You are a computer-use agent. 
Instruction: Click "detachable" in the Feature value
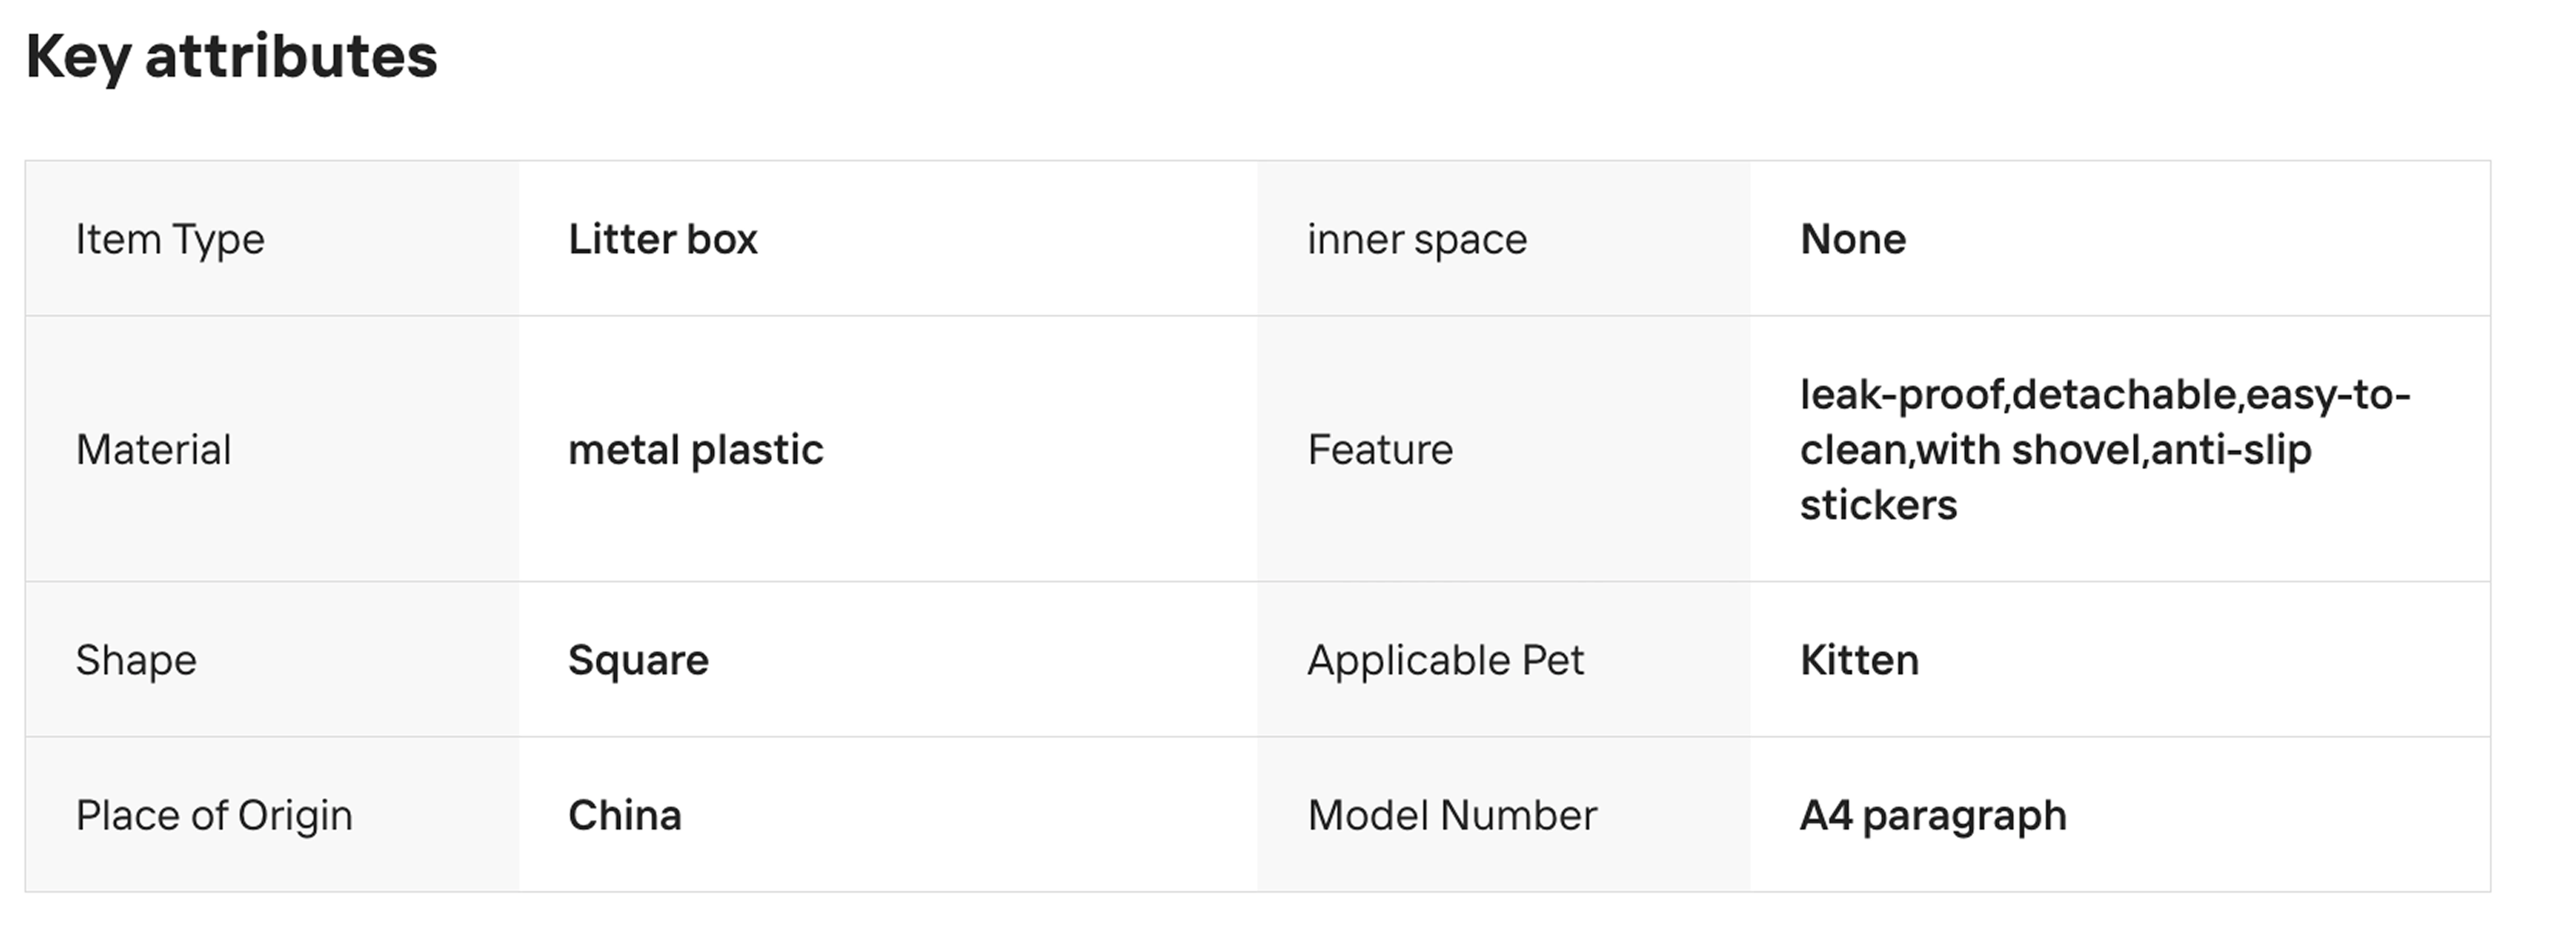(x=2124, y=395)
